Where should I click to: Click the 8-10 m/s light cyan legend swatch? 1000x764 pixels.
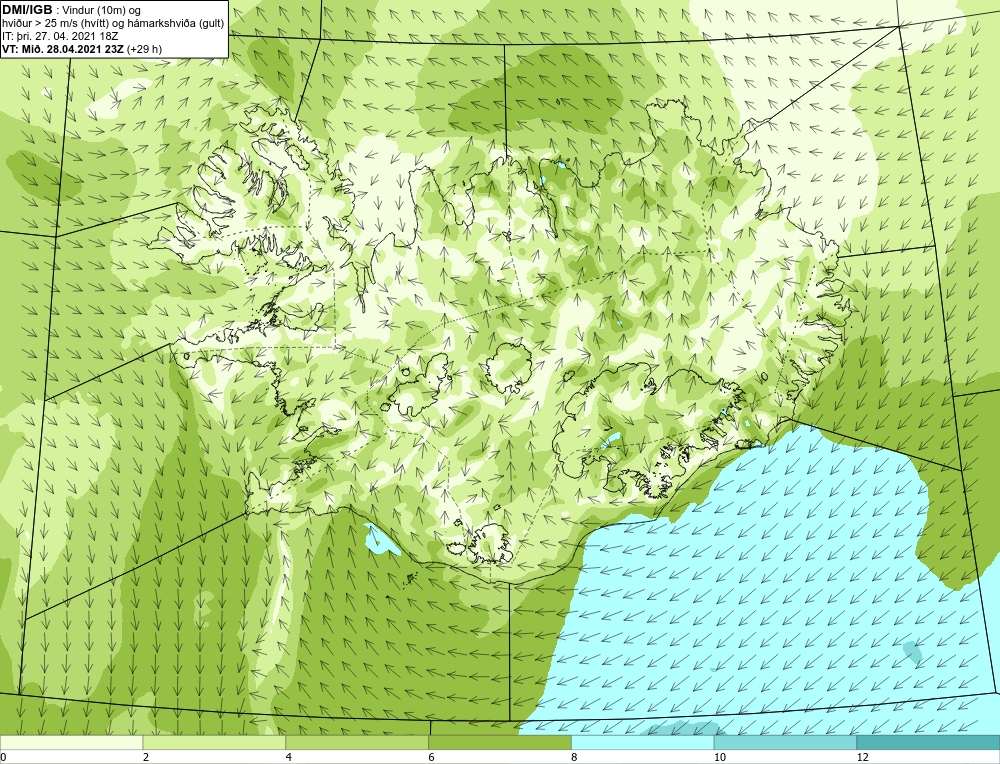tap(643, 743)
